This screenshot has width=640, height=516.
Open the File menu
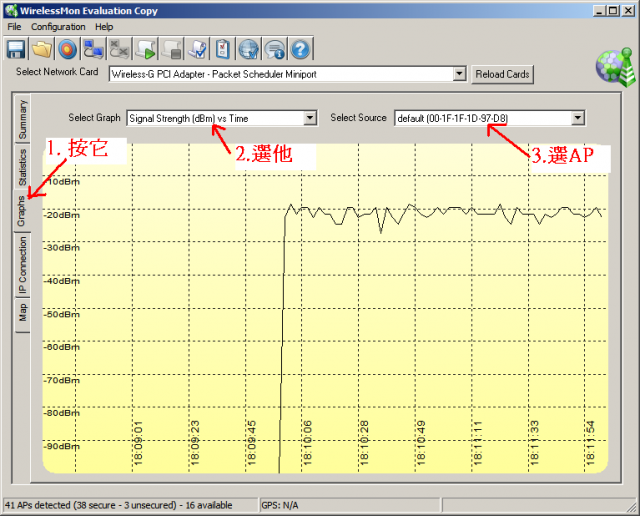[x=14, y=27]
